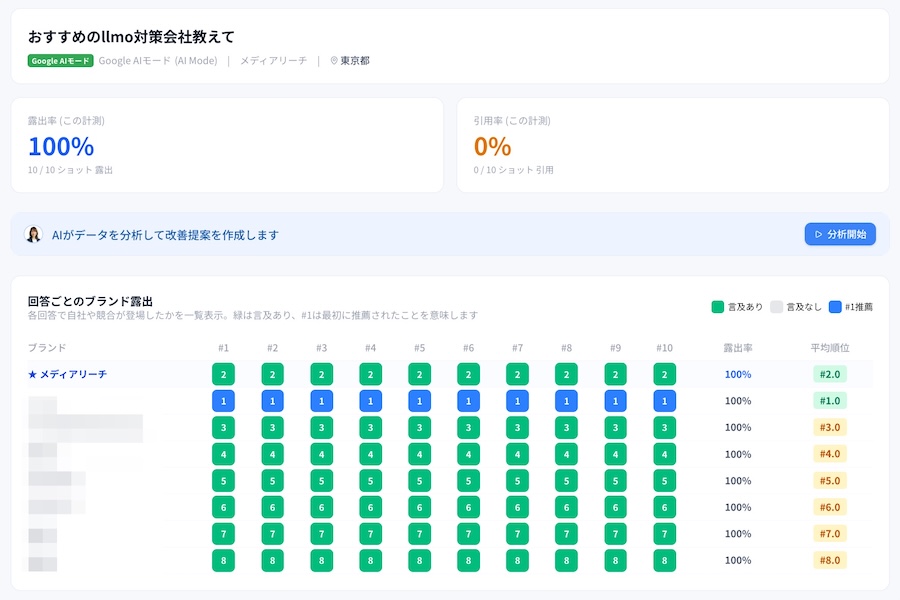
Task: Click the star icon beside メディアリーチ
Action: pos(32,374)
